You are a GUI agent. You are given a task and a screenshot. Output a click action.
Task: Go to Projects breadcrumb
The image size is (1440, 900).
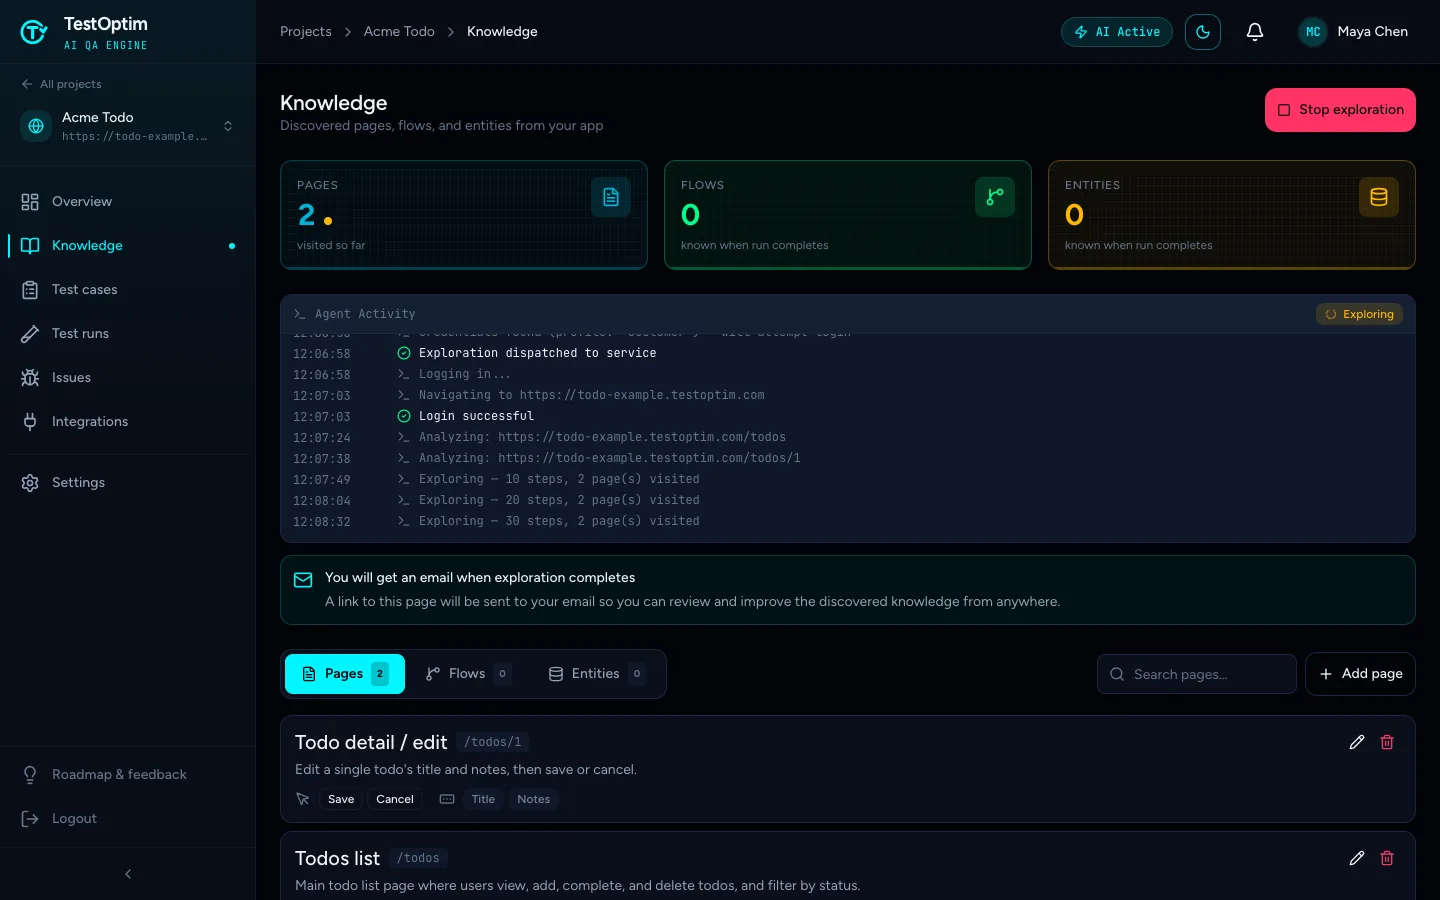pos(306,32)
